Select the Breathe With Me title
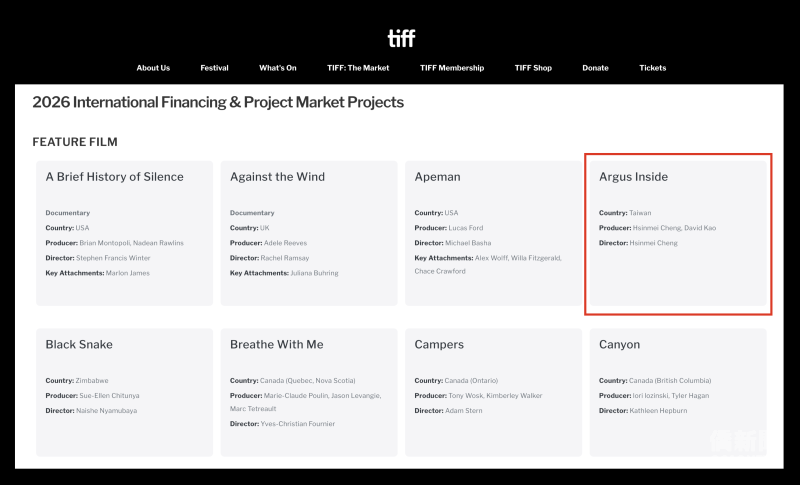The width and height of the screenshot is (800, 485). (x=277, y=345)
